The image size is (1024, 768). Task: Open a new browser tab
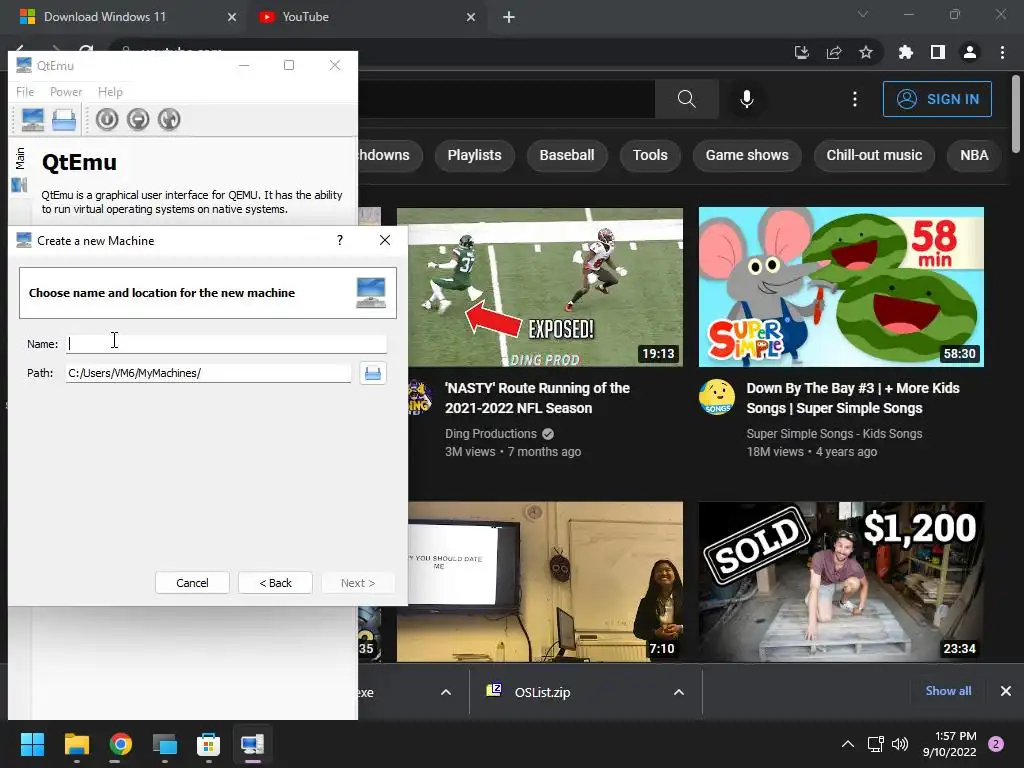point(509,17)
